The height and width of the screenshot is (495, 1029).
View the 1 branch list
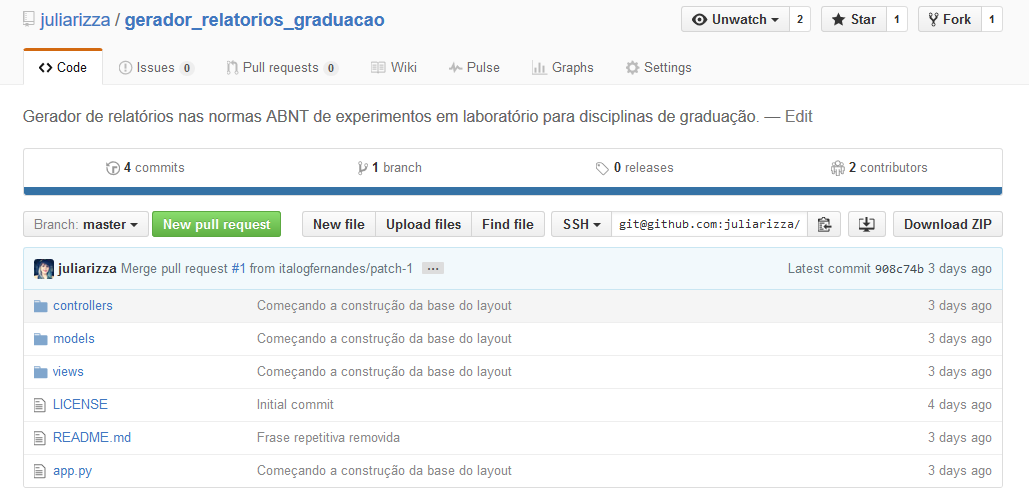390,168
